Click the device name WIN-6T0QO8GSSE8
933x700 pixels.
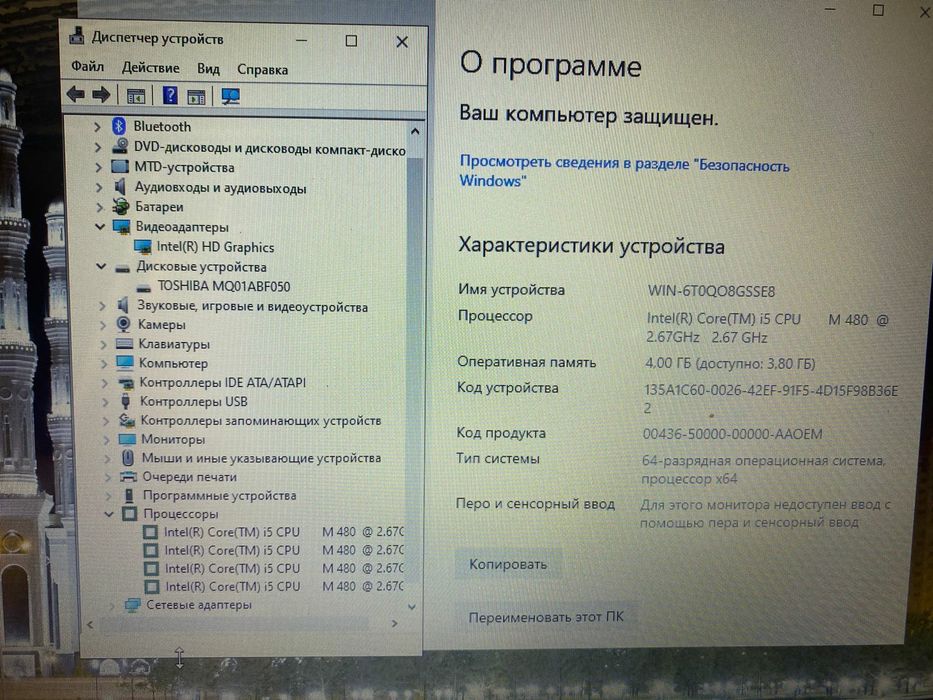coord(711,291)
